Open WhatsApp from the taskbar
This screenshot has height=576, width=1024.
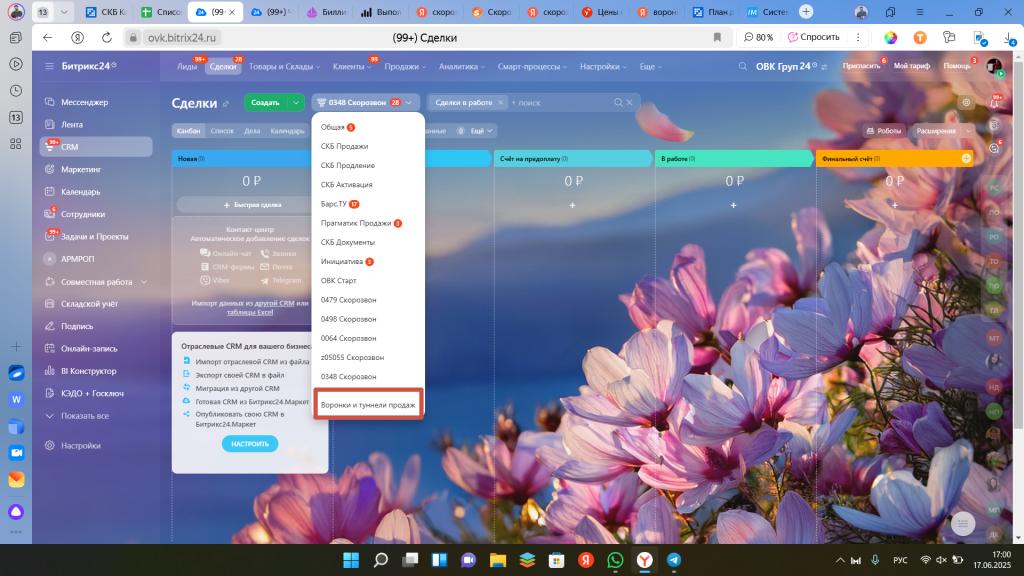coord(615,560)
